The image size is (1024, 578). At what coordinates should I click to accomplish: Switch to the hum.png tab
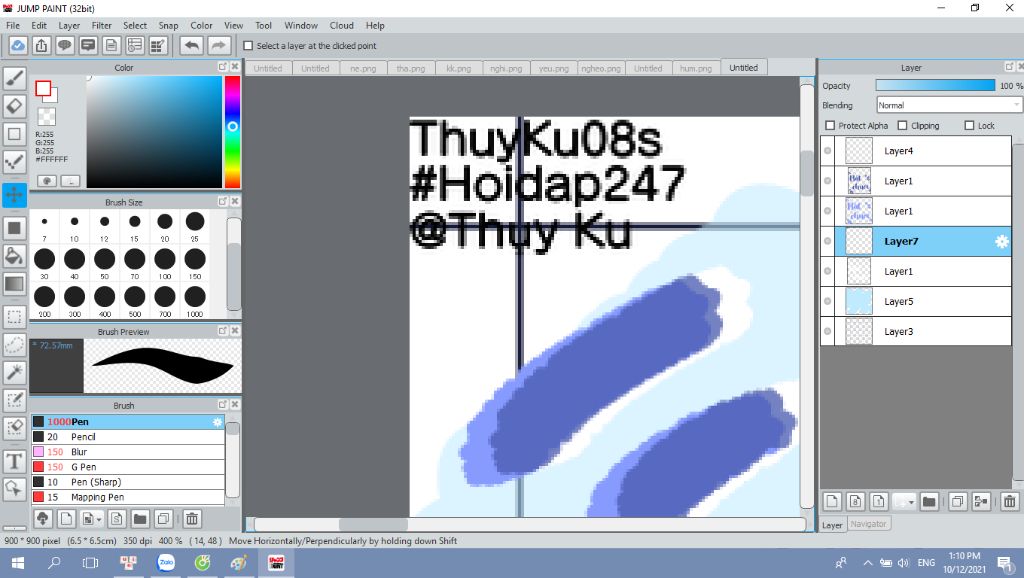click(x=696, y=68)
